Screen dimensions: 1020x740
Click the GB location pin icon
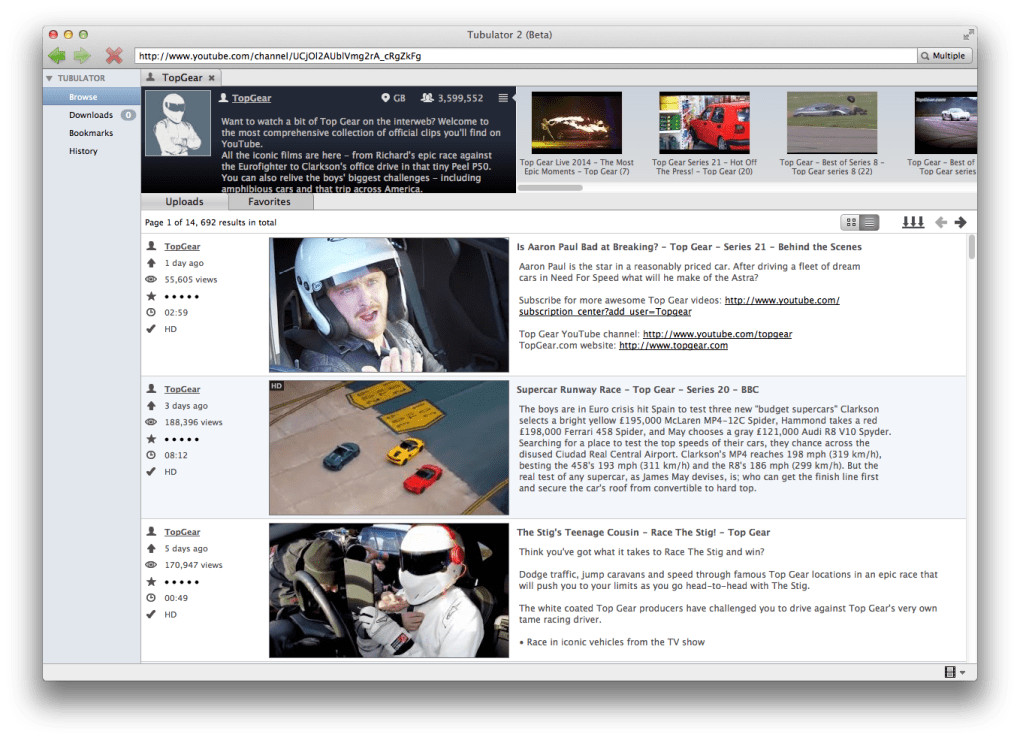click(385, 98)
